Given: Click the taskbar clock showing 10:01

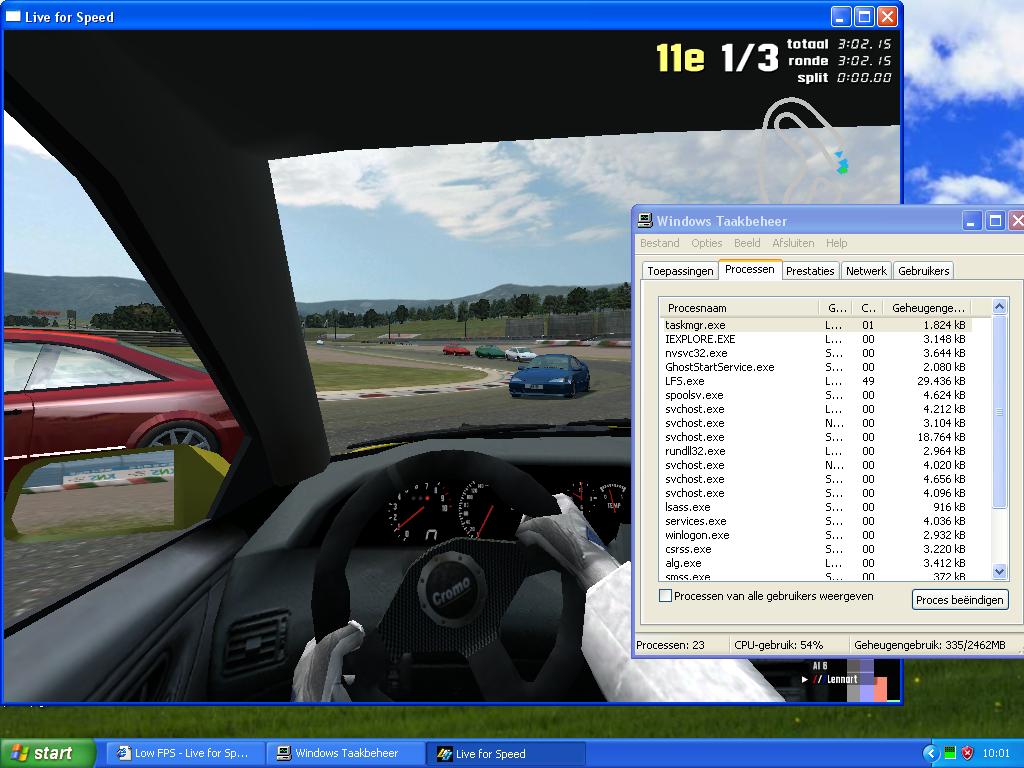Looking at the screenshot, I should [996, 754].
